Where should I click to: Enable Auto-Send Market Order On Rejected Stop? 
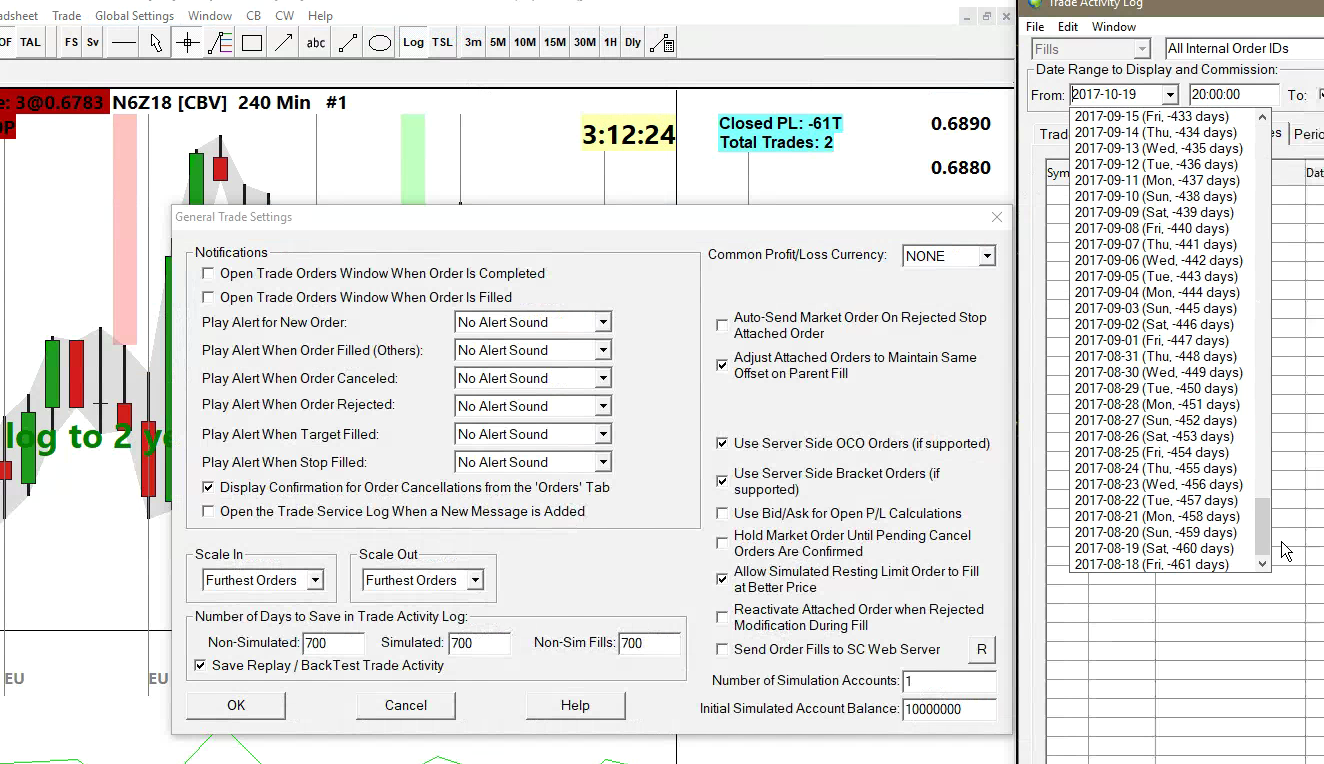point(722,325)
